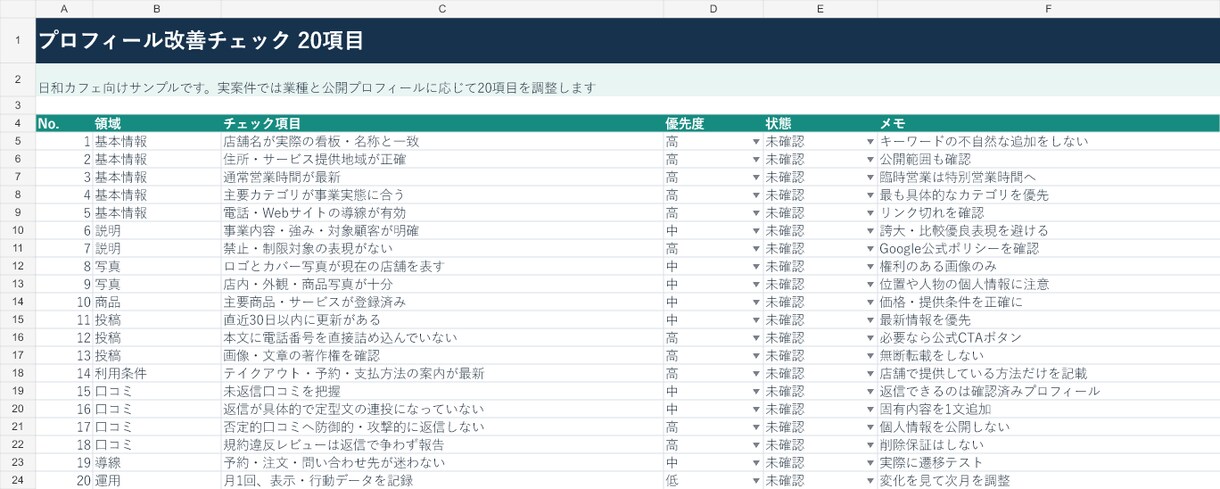This screenshot has width=1220, height=489.
Task: Select cell 事業内容・強み・対象顧客が明確
Action: click(x=442, y=231)
